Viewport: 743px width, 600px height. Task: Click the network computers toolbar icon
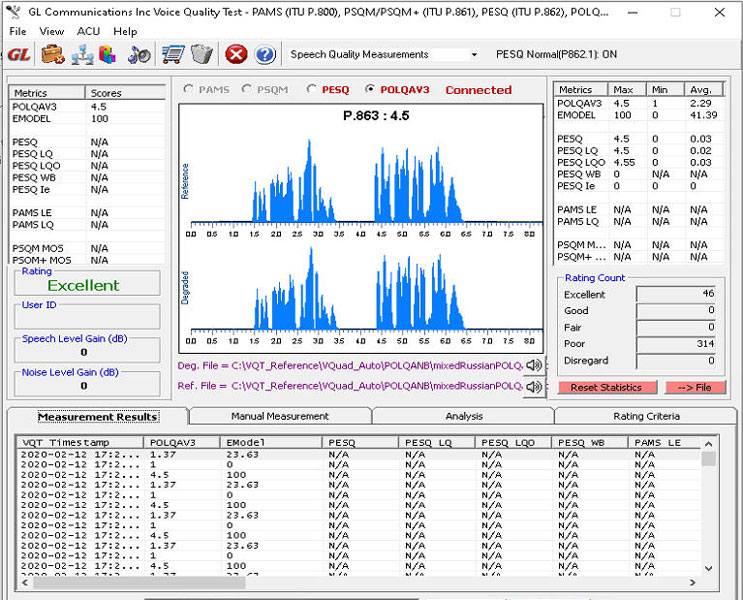[x=82, y=55]
